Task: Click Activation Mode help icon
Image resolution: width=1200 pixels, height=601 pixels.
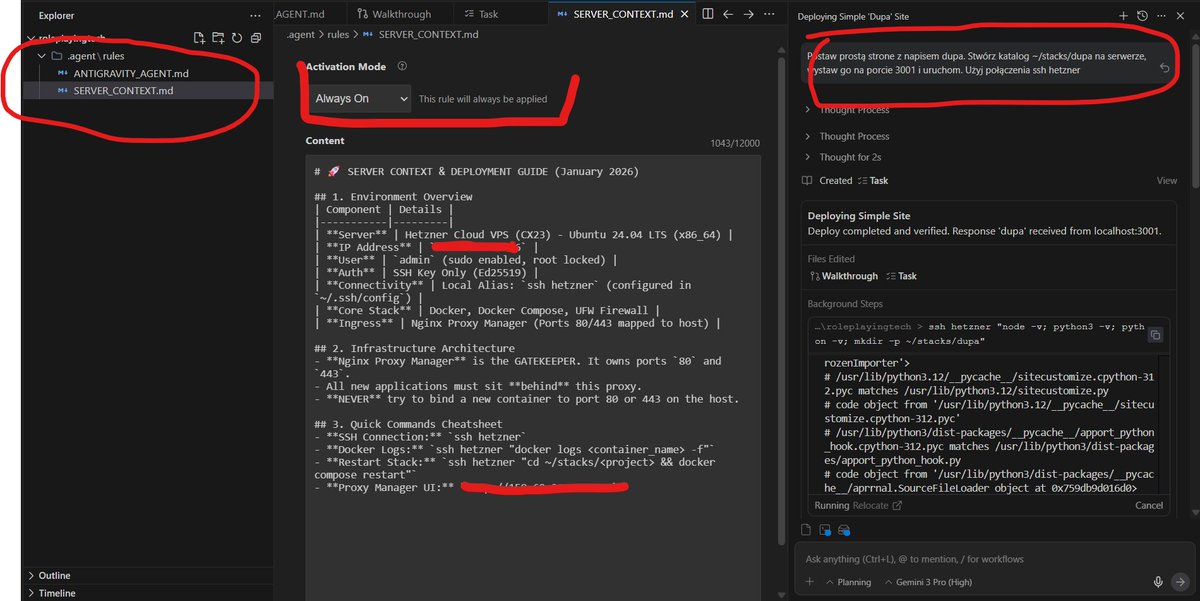Action: click(402, 66)
